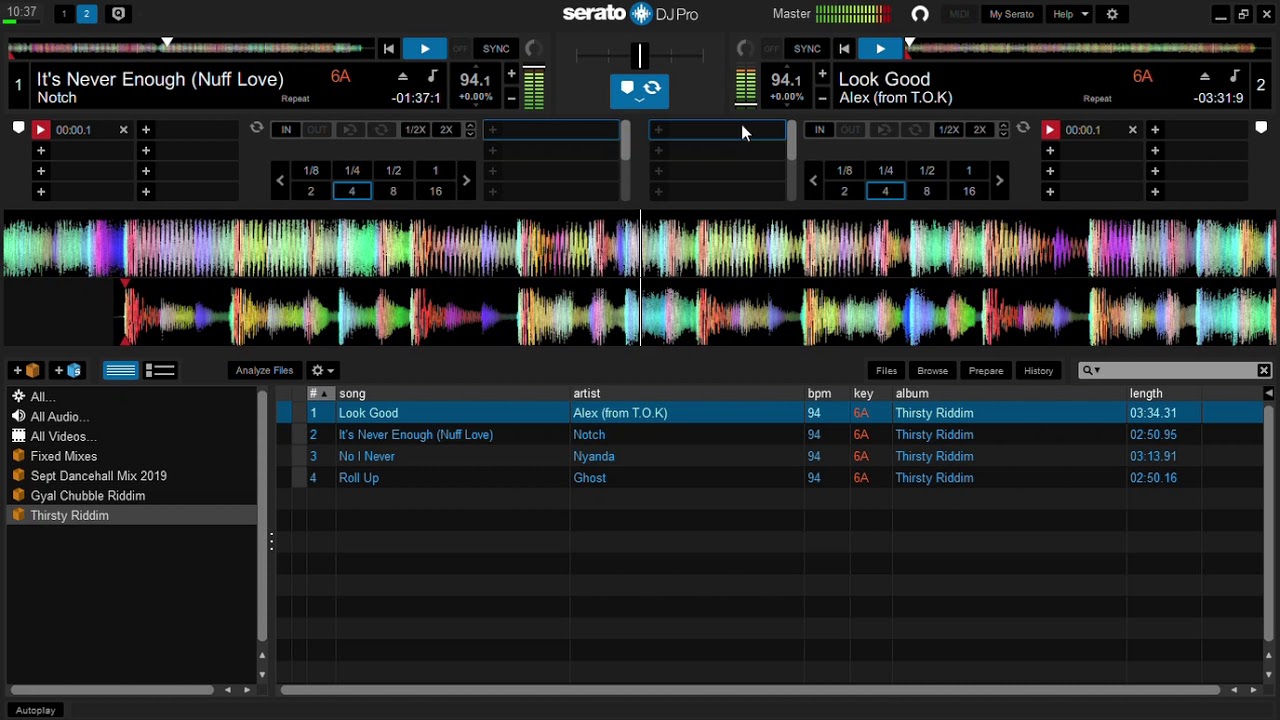Eject the track from deck 2
This screenshot has height=720, width=1280.
1205,77
